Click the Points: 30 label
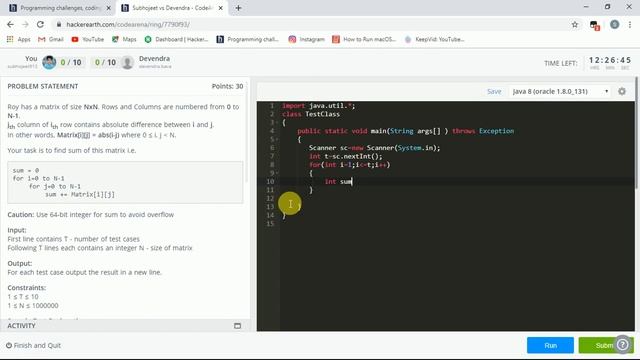640x360 pixels. (x=227, y=87)
